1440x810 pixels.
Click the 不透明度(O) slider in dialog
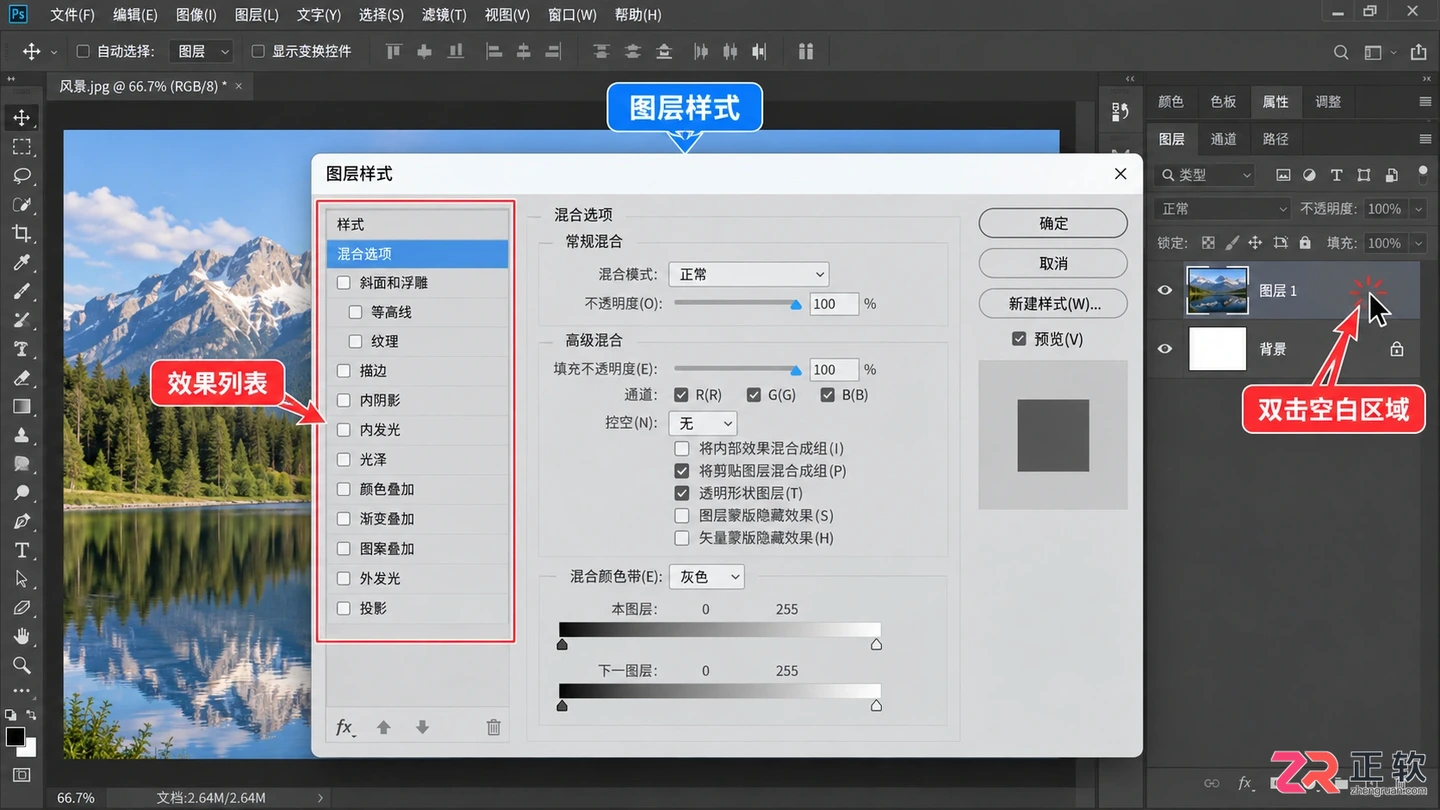click(x=737, y=303)
